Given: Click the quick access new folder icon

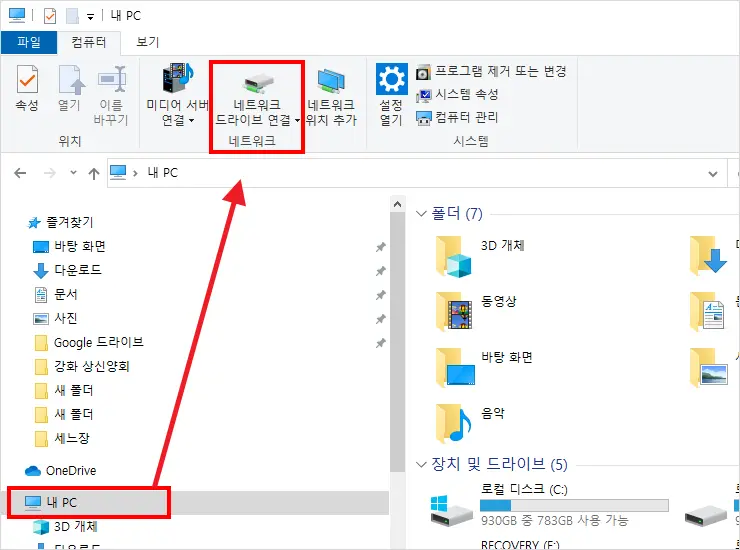Looking at the screenshot, I should [72, 16].
